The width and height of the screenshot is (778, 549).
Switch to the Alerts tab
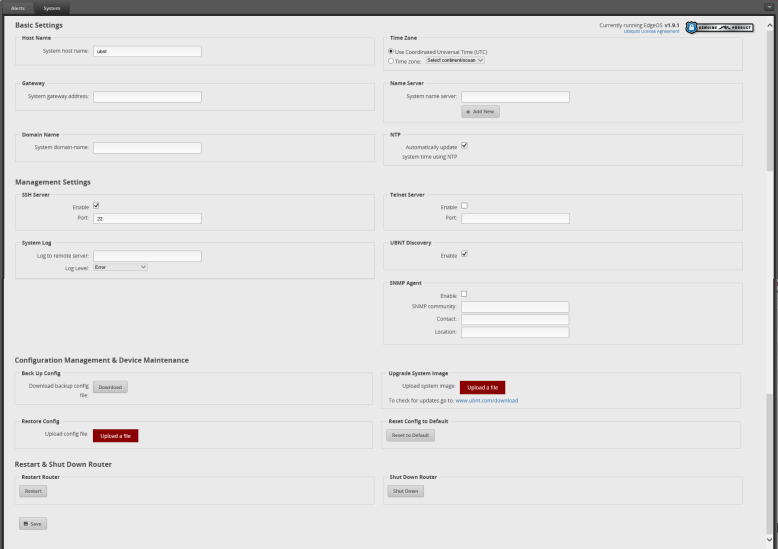18,7
